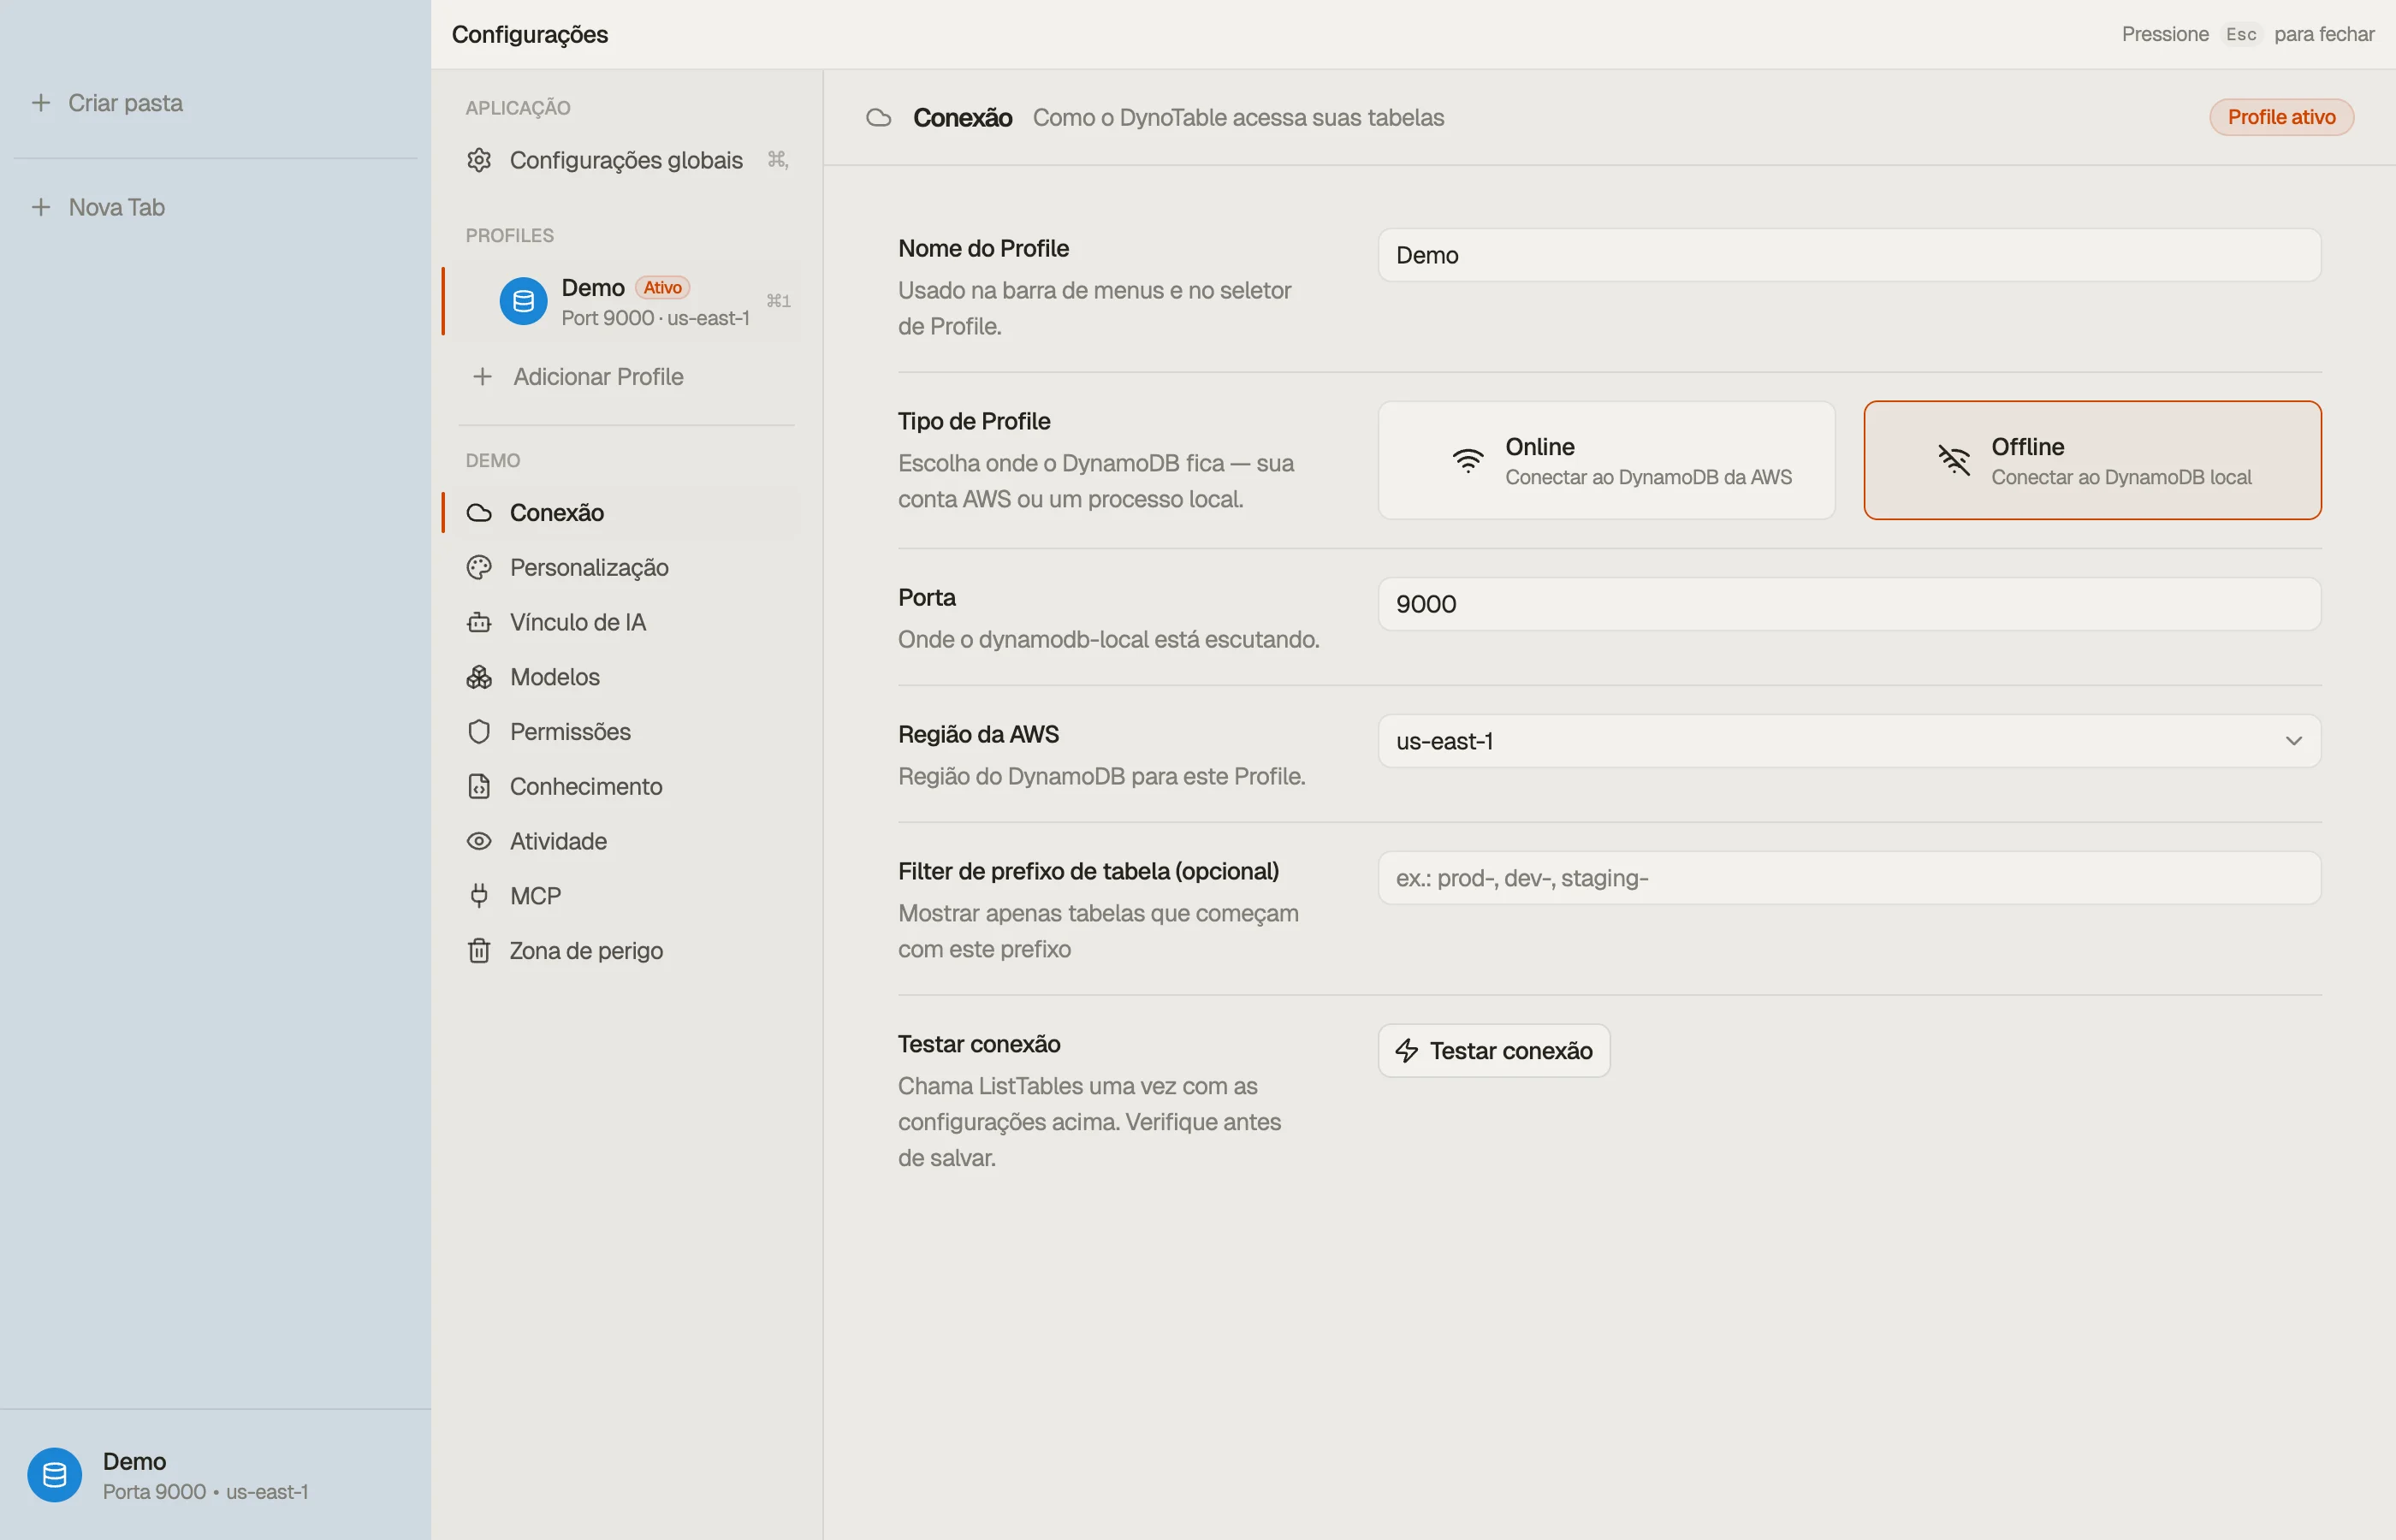The image size is (2396, 1540).
Task: Click the gear icon for Configurações globais
Action: pos(479,160)
